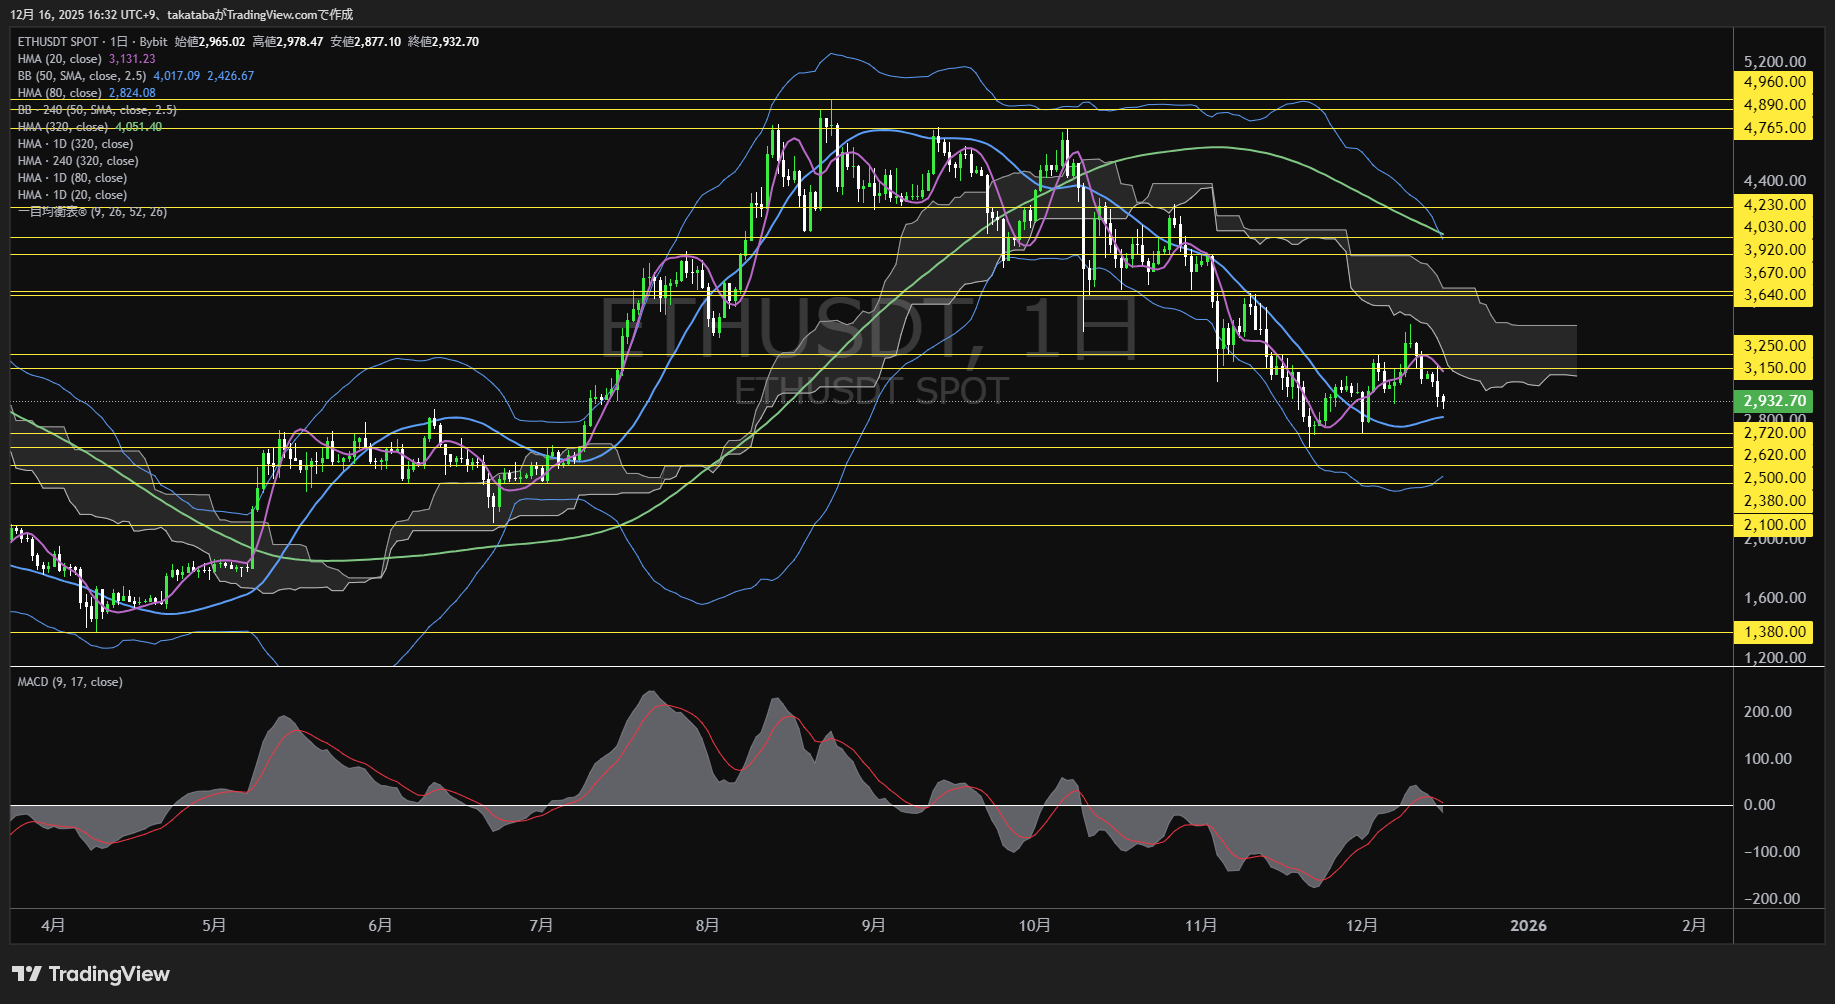Click the yellow 3,640.00 price level label
The width and height of the screenshot is (1835, 1004).
pyautogui.click(x=1772, y=295)
